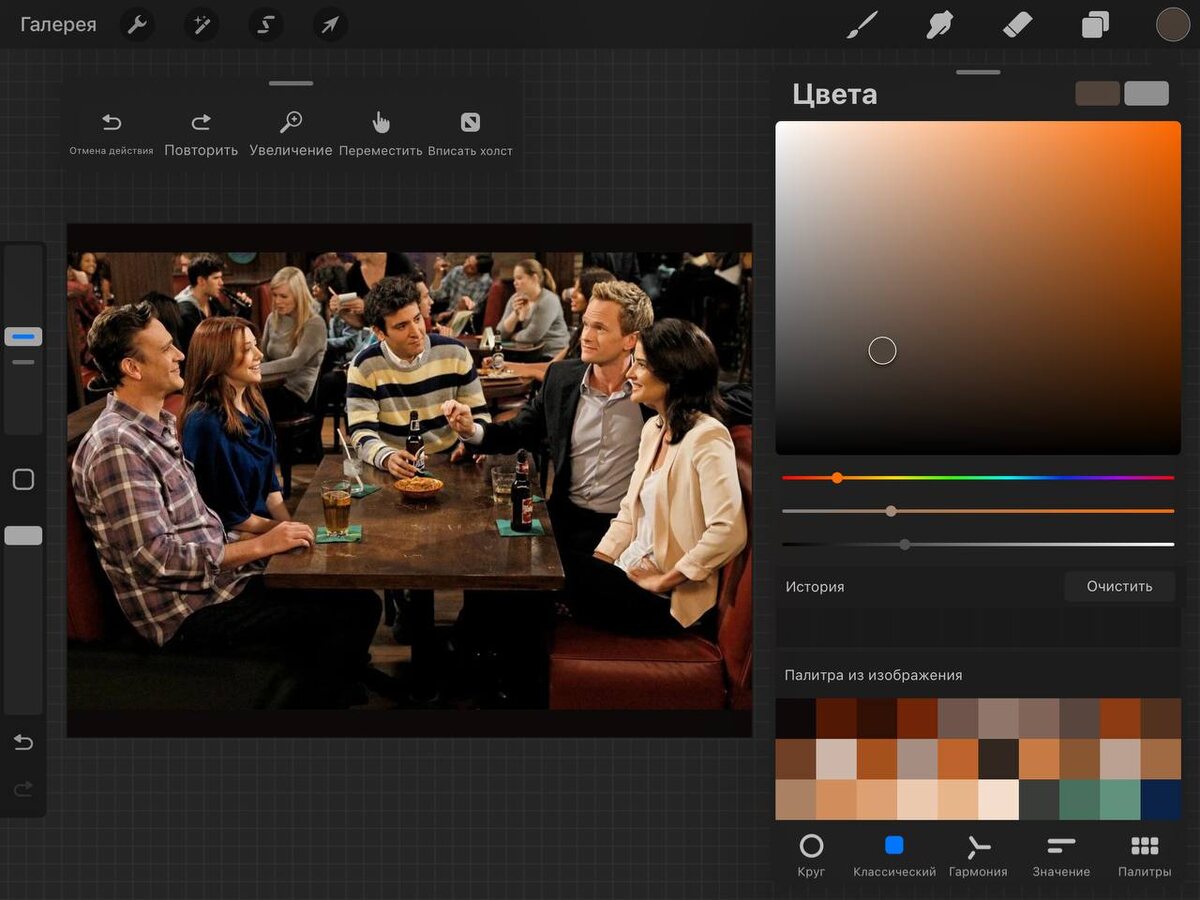Tap the active color circle in top bar
This screenshot has width=1200, height=900.
click(1173, 25)
